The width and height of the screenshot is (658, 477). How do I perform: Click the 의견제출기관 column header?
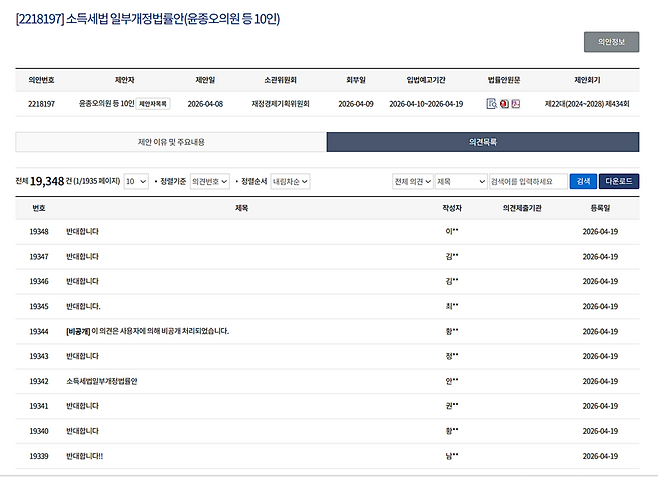522,208
